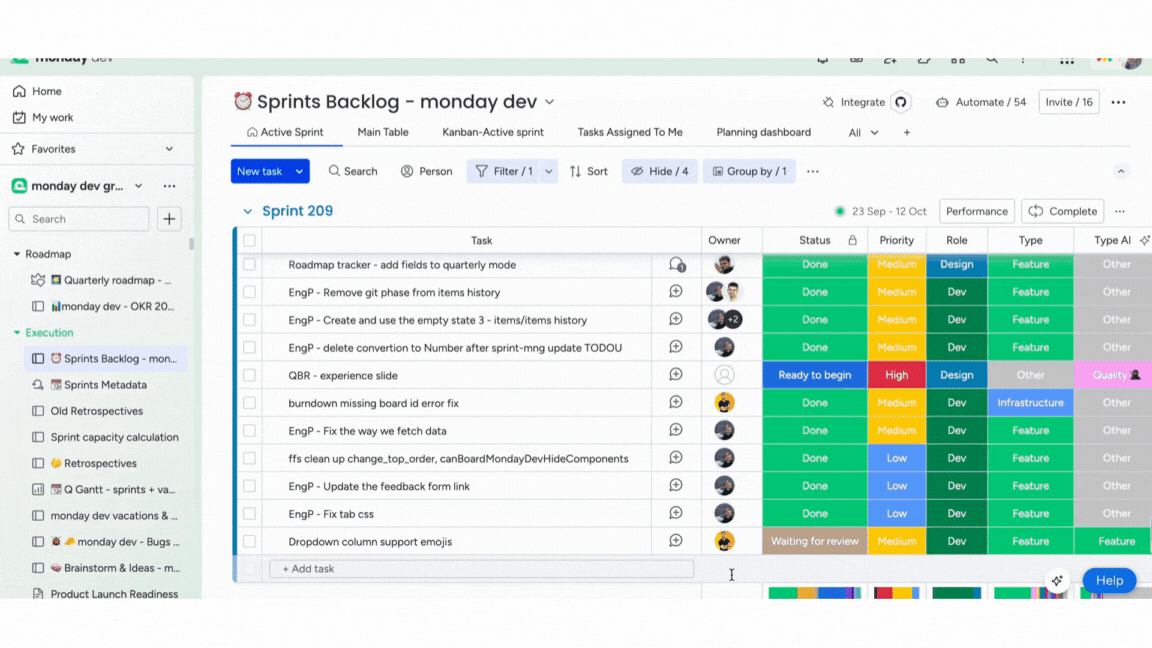Open conversation for EngP - Fix tab css
The height and width of the screenshot is (648, 1152).
pos(676,513)
